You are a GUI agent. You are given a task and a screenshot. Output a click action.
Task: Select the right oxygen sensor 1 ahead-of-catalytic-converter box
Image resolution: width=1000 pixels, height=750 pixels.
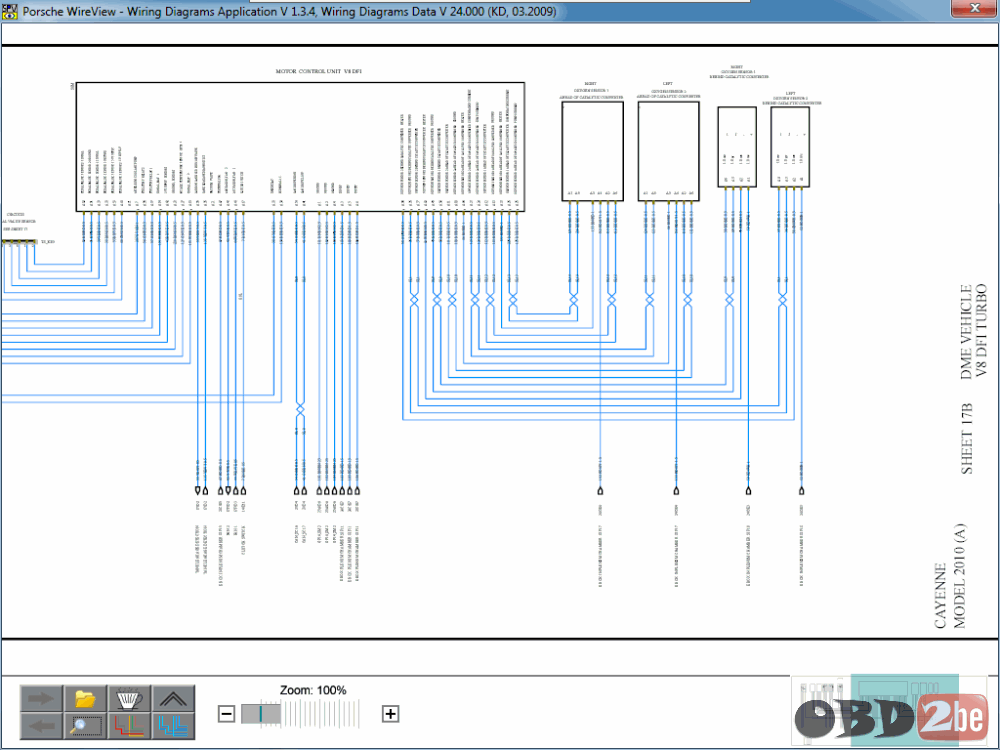592,151
